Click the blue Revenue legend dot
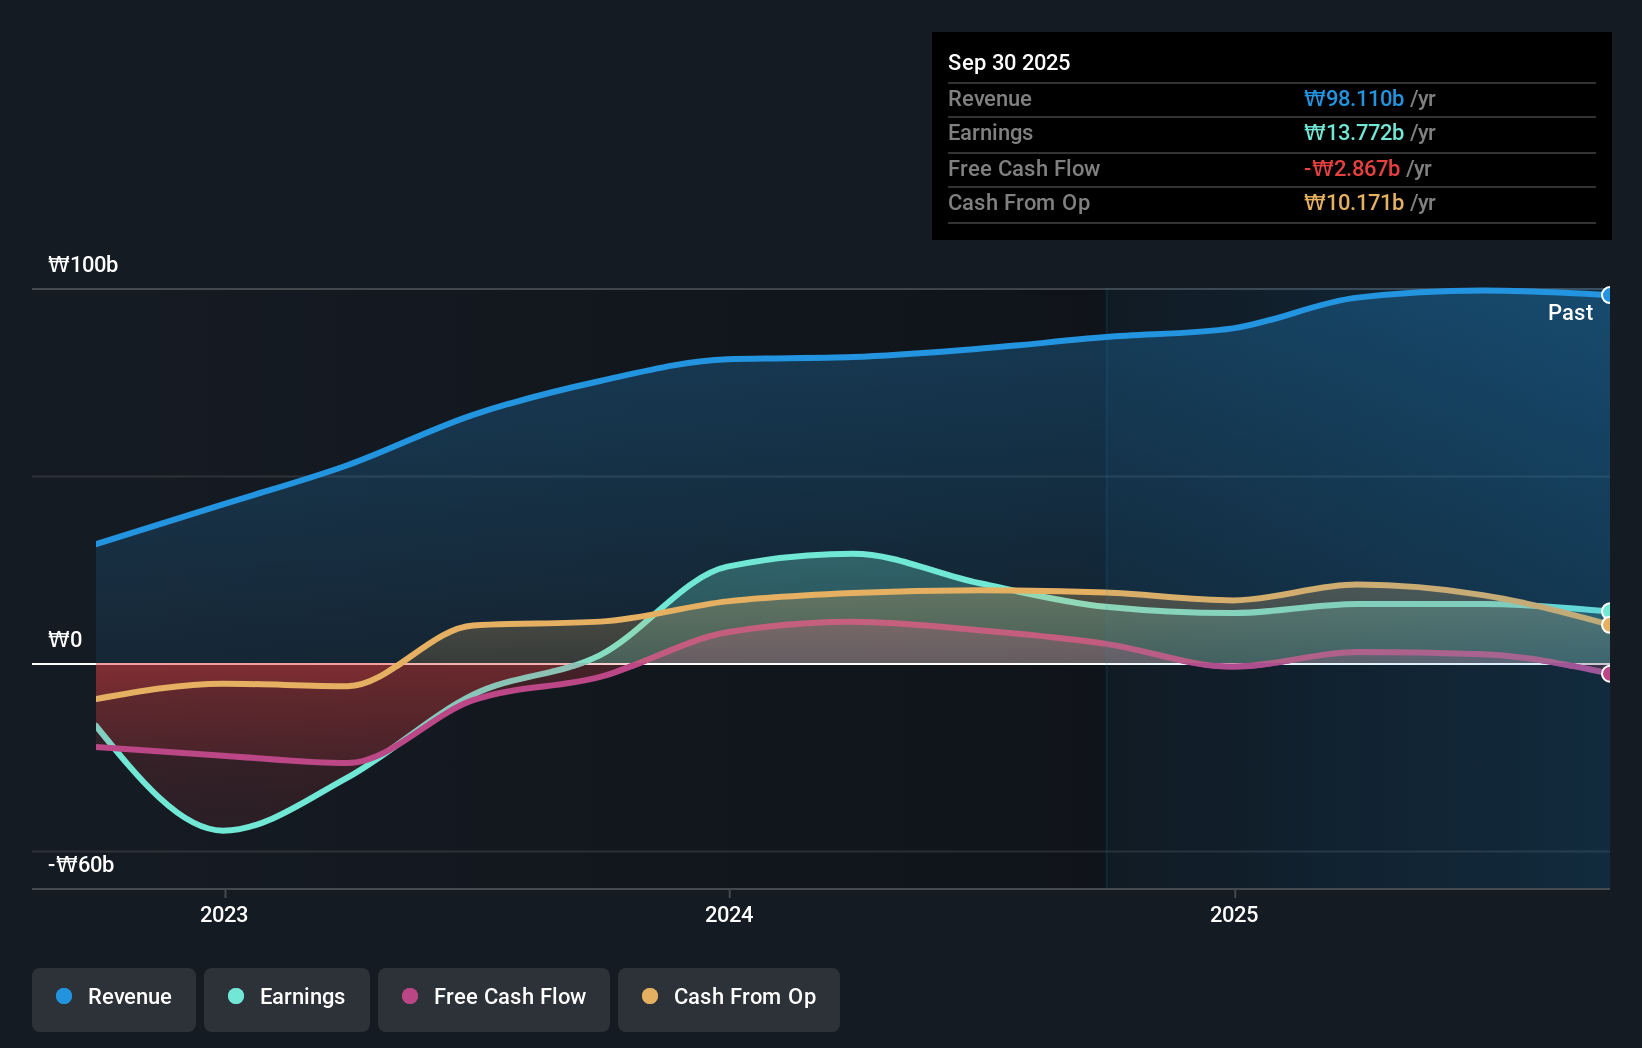1642x1048 pixels. (65, 997)
